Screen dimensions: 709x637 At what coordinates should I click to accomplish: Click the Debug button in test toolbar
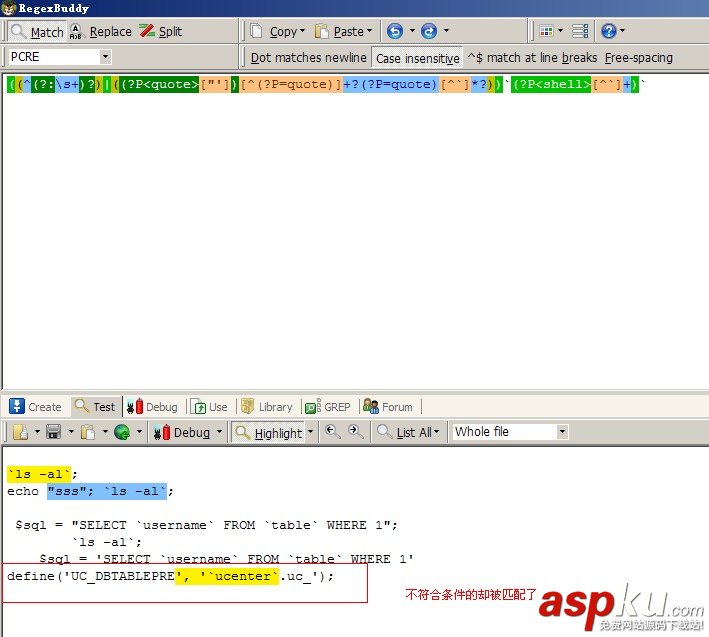pyautogui.click(x=182, y=433)
